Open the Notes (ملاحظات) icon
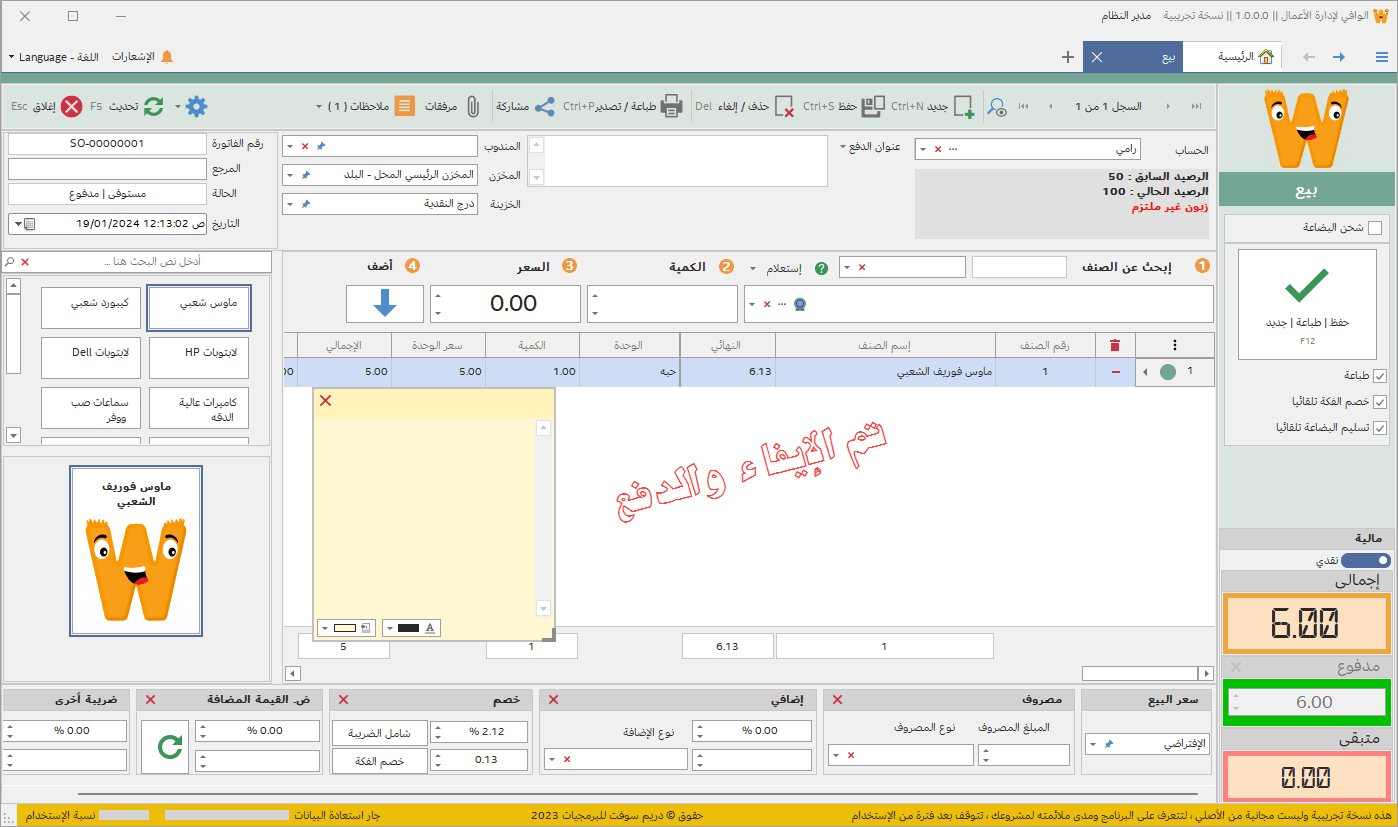The width and height of the screenshot is (1398, 827). [x=405, y=107]
